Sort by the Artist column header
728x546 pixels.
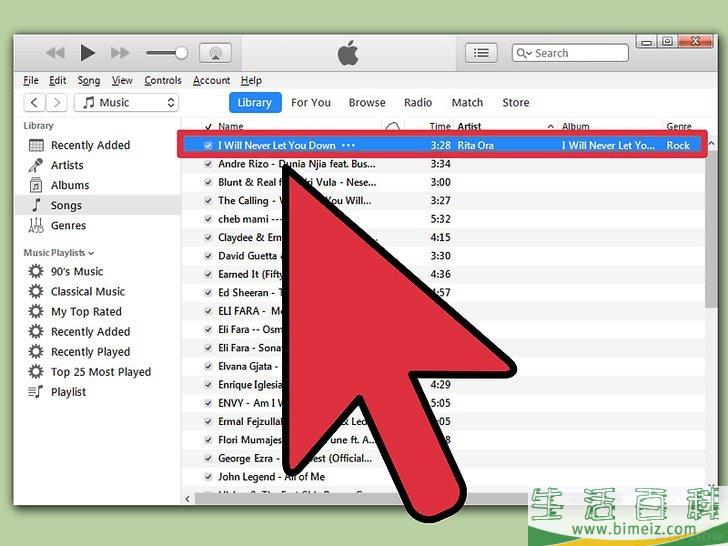[x=469, y=126]
